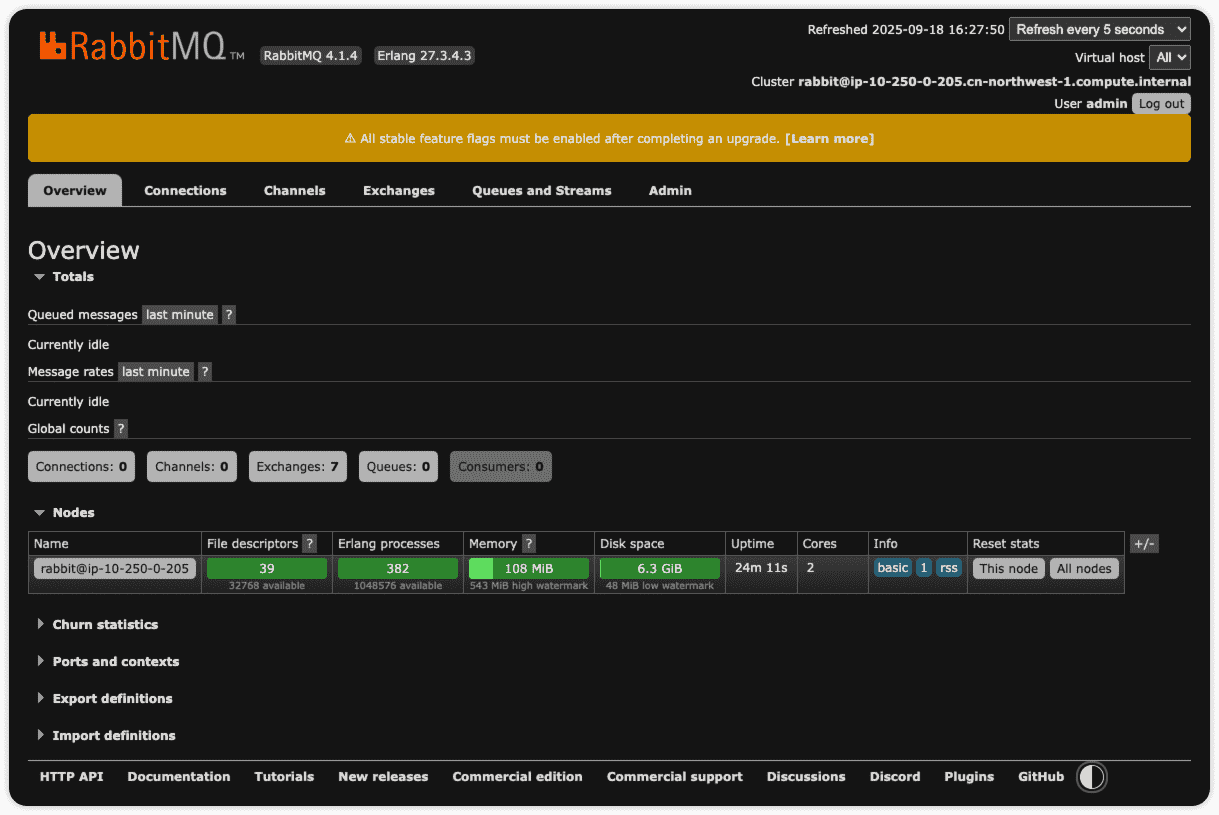Image resolution: width=1219 pixels, height=815 pixels.
Task: Click the basic info tag
Action: point(893,568)
